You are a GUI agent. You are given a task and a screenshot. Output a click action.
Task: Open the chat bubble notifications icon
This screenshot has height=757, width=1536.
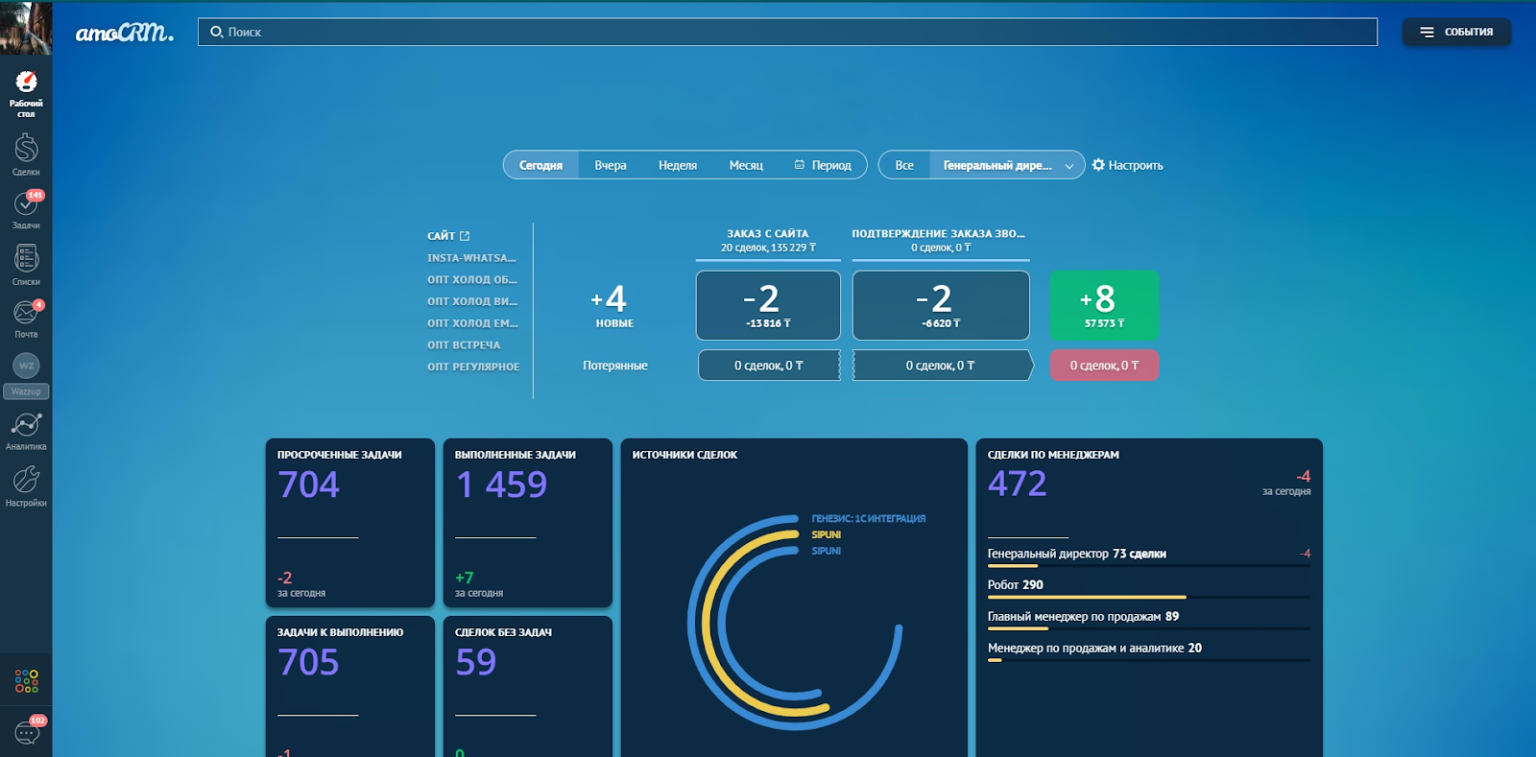coord(26,733)
